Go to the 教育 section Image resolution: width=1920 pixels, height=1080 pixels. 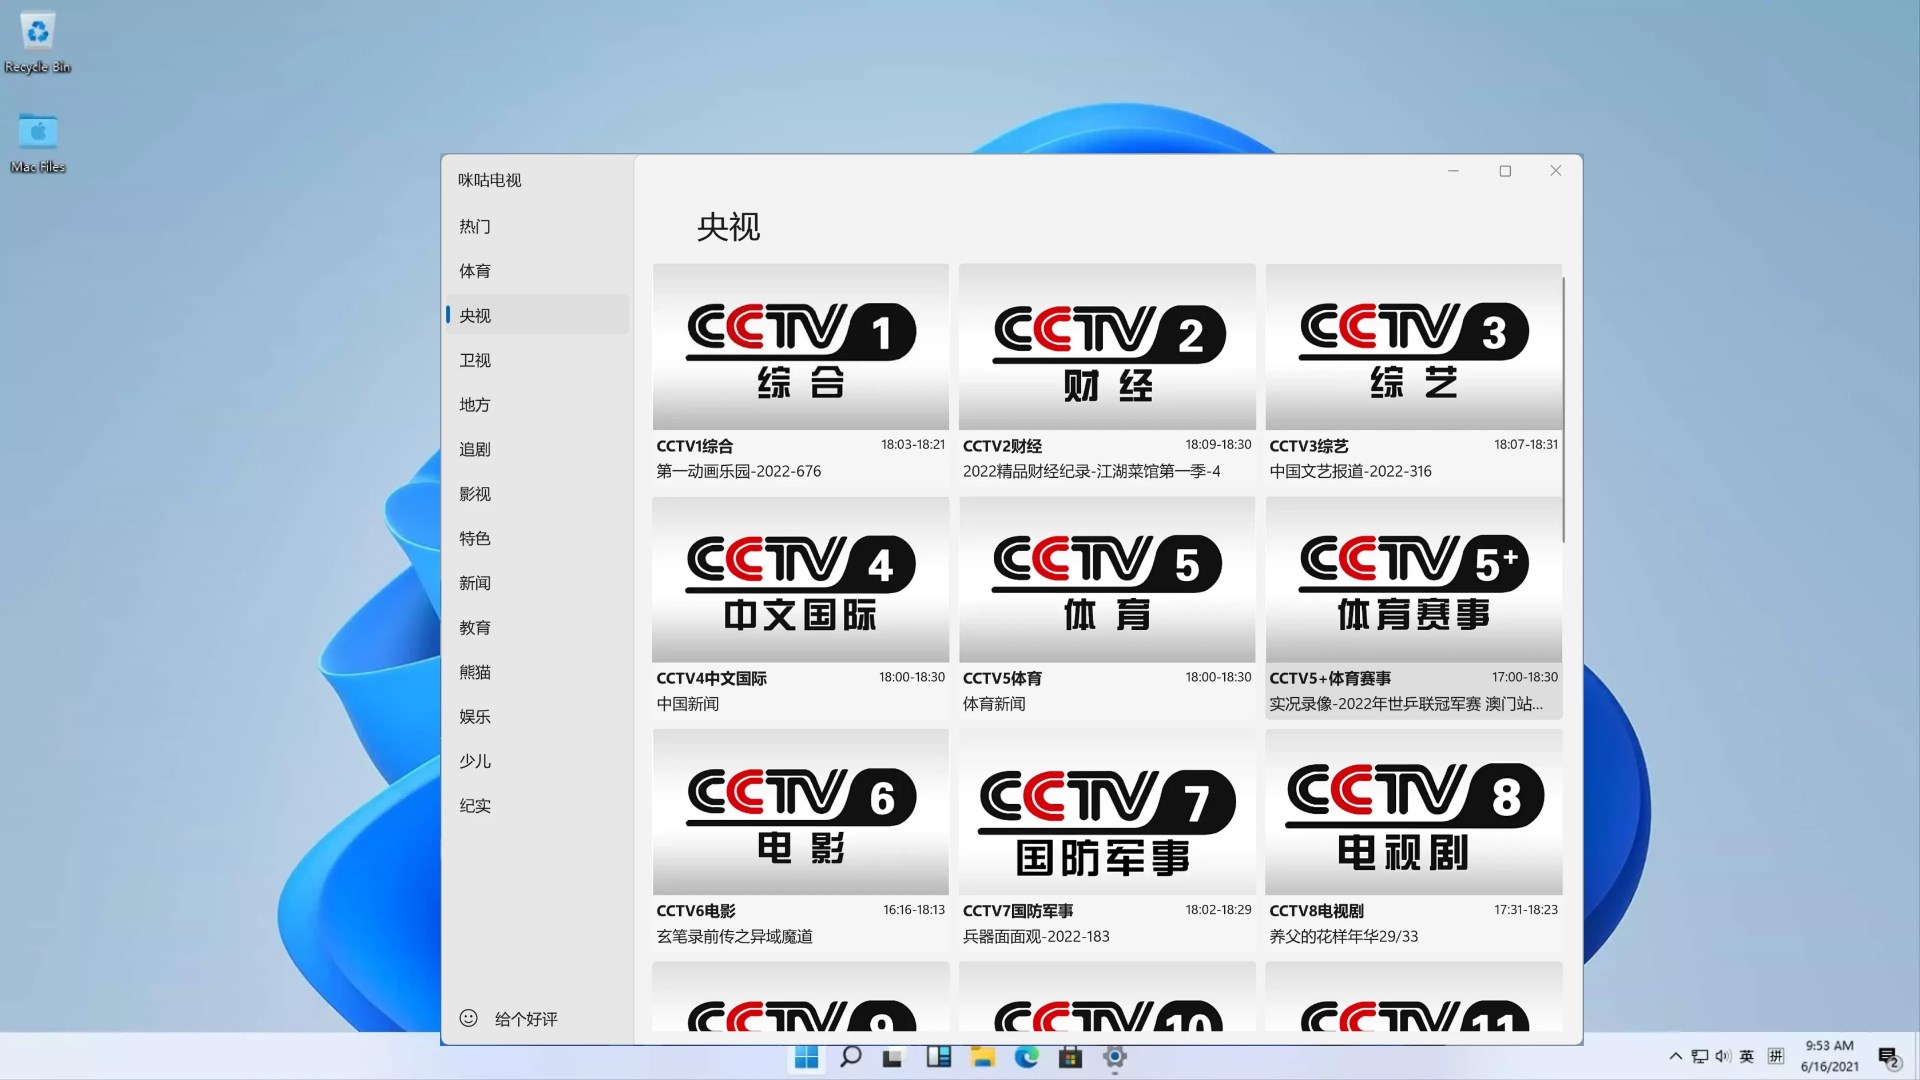tap(537, 627)
